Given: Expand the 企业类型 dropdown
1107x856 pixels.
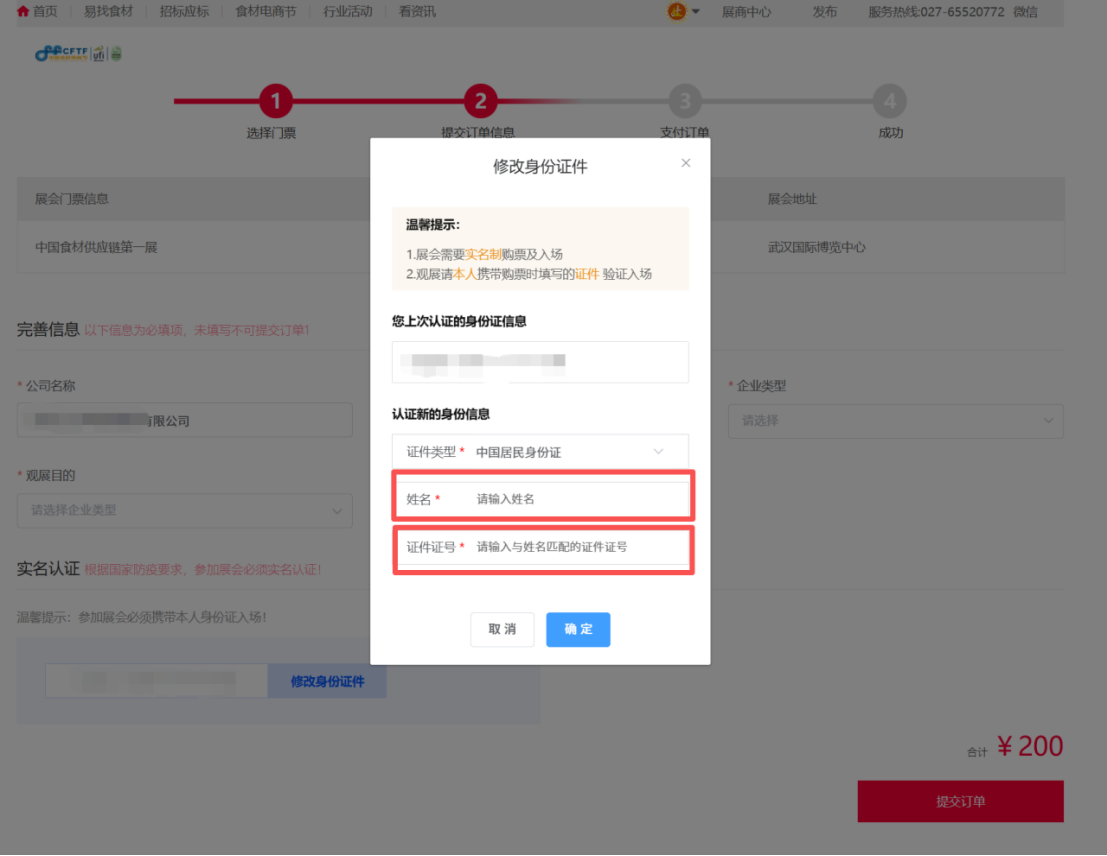Looking at the screenshot, I should point(895,421).
